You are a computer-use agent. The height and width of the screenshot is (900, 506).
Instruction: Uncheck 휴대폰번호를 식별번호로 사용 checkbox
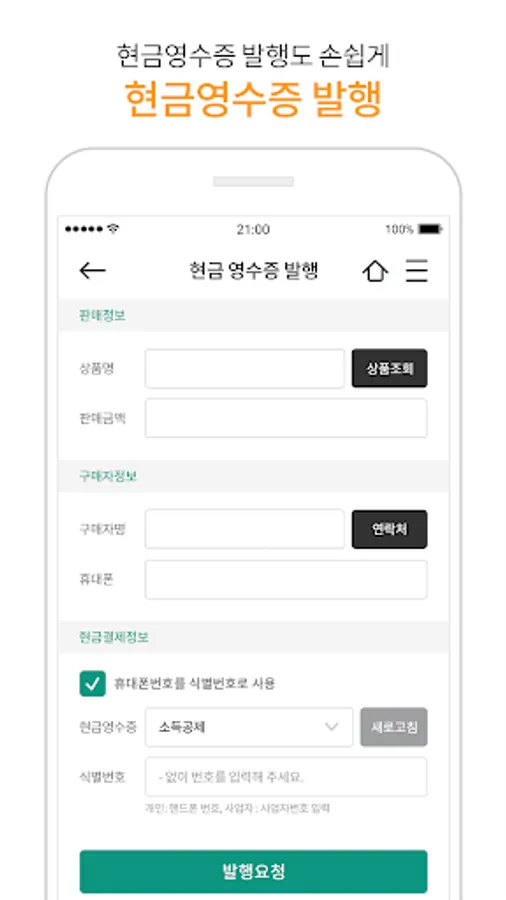[x=92, y=684]
